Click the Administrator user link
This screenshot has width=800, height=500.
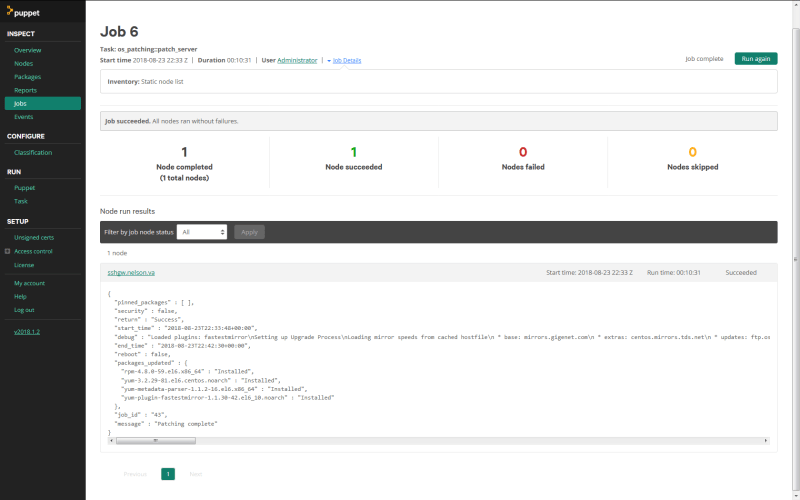coord(297,60)
